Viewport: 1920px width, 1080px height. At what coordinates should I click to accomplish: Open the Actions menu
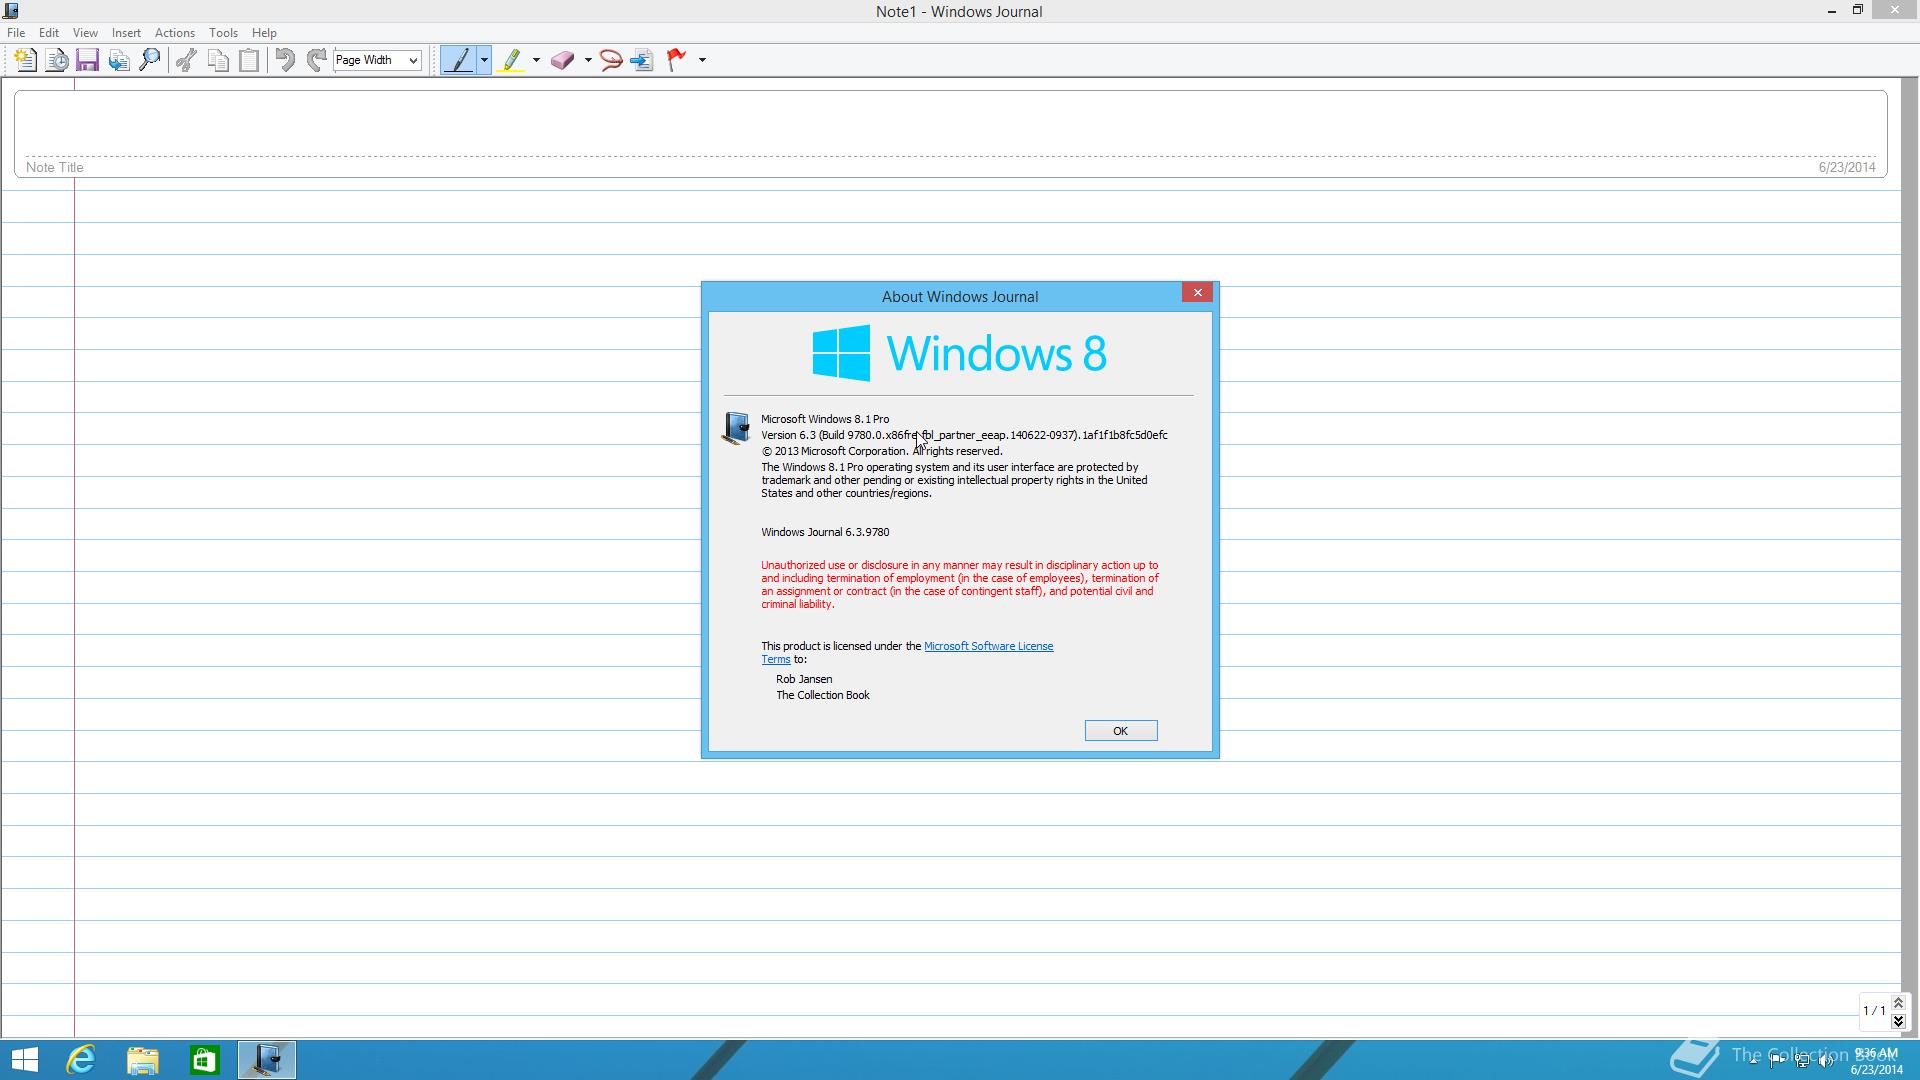coord(175,33)
